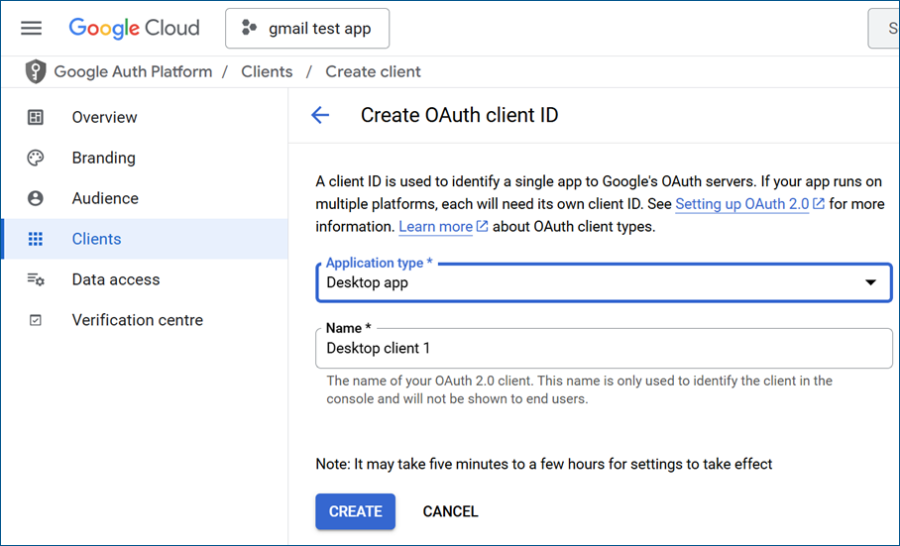
Task: Click the Overview dashboard icon
Action: (36, 117)
